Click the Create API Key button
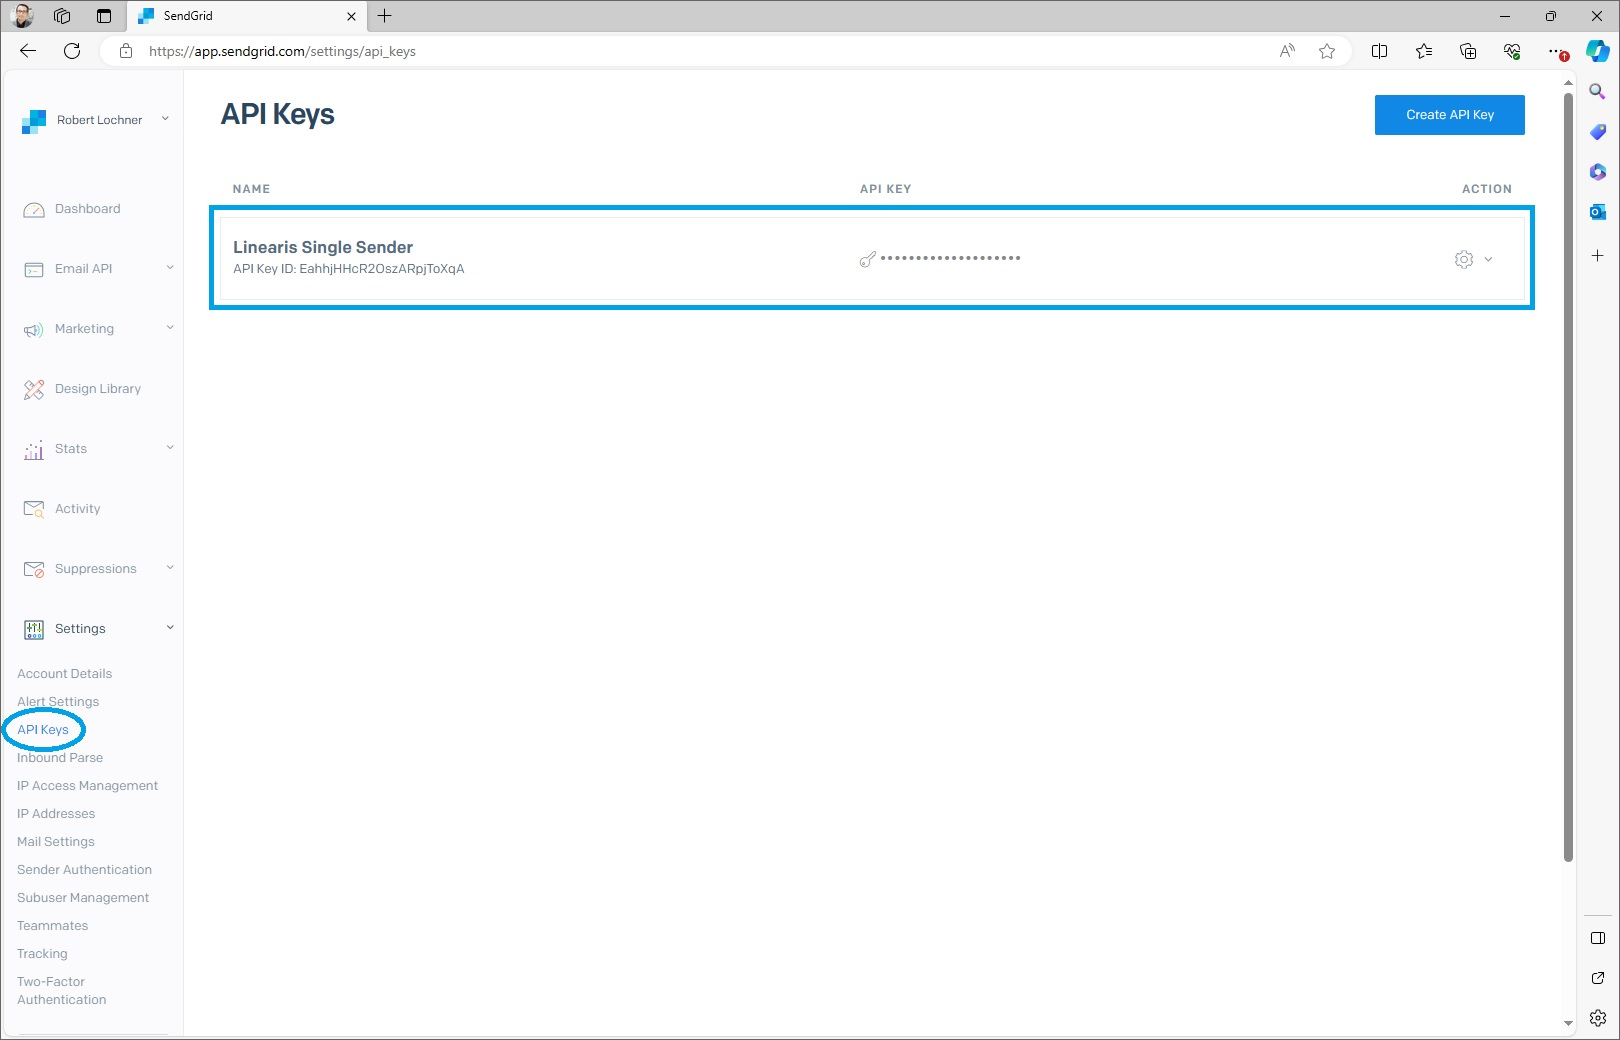This screenshot has height=1040, width=1620. (1449, 115)
